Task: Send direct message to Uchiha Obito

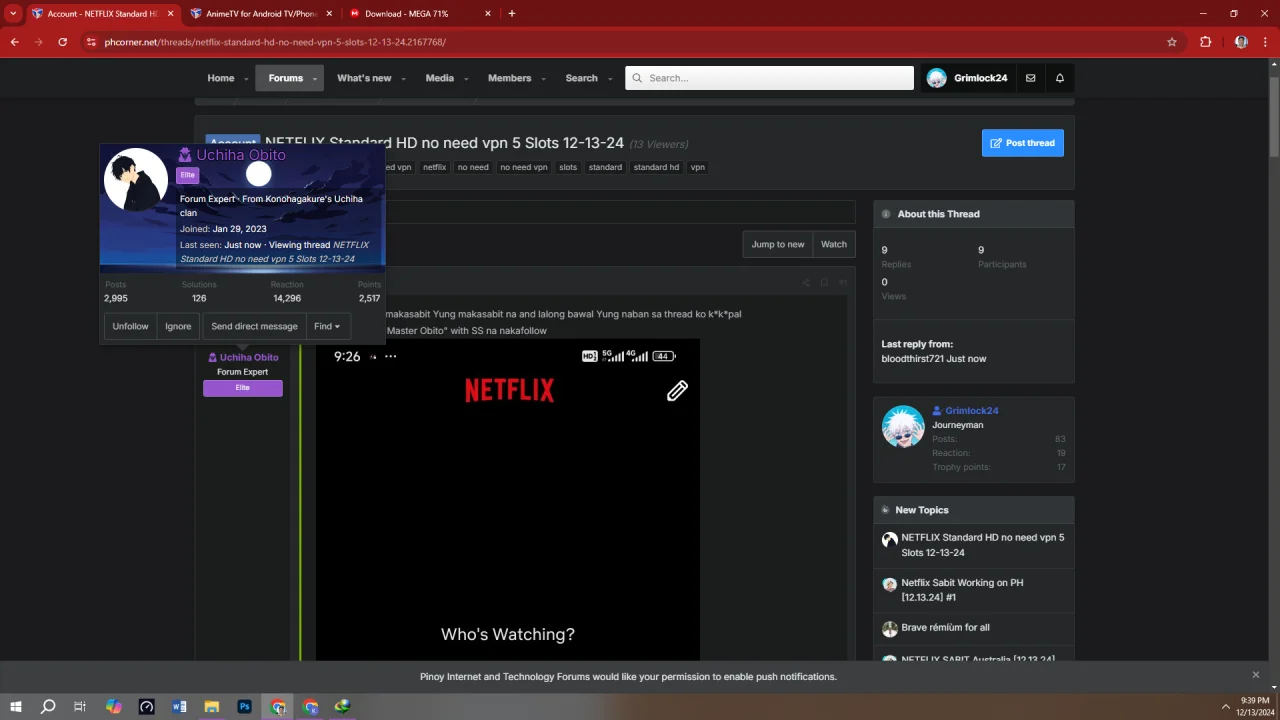Action: [x=254, y=326]
